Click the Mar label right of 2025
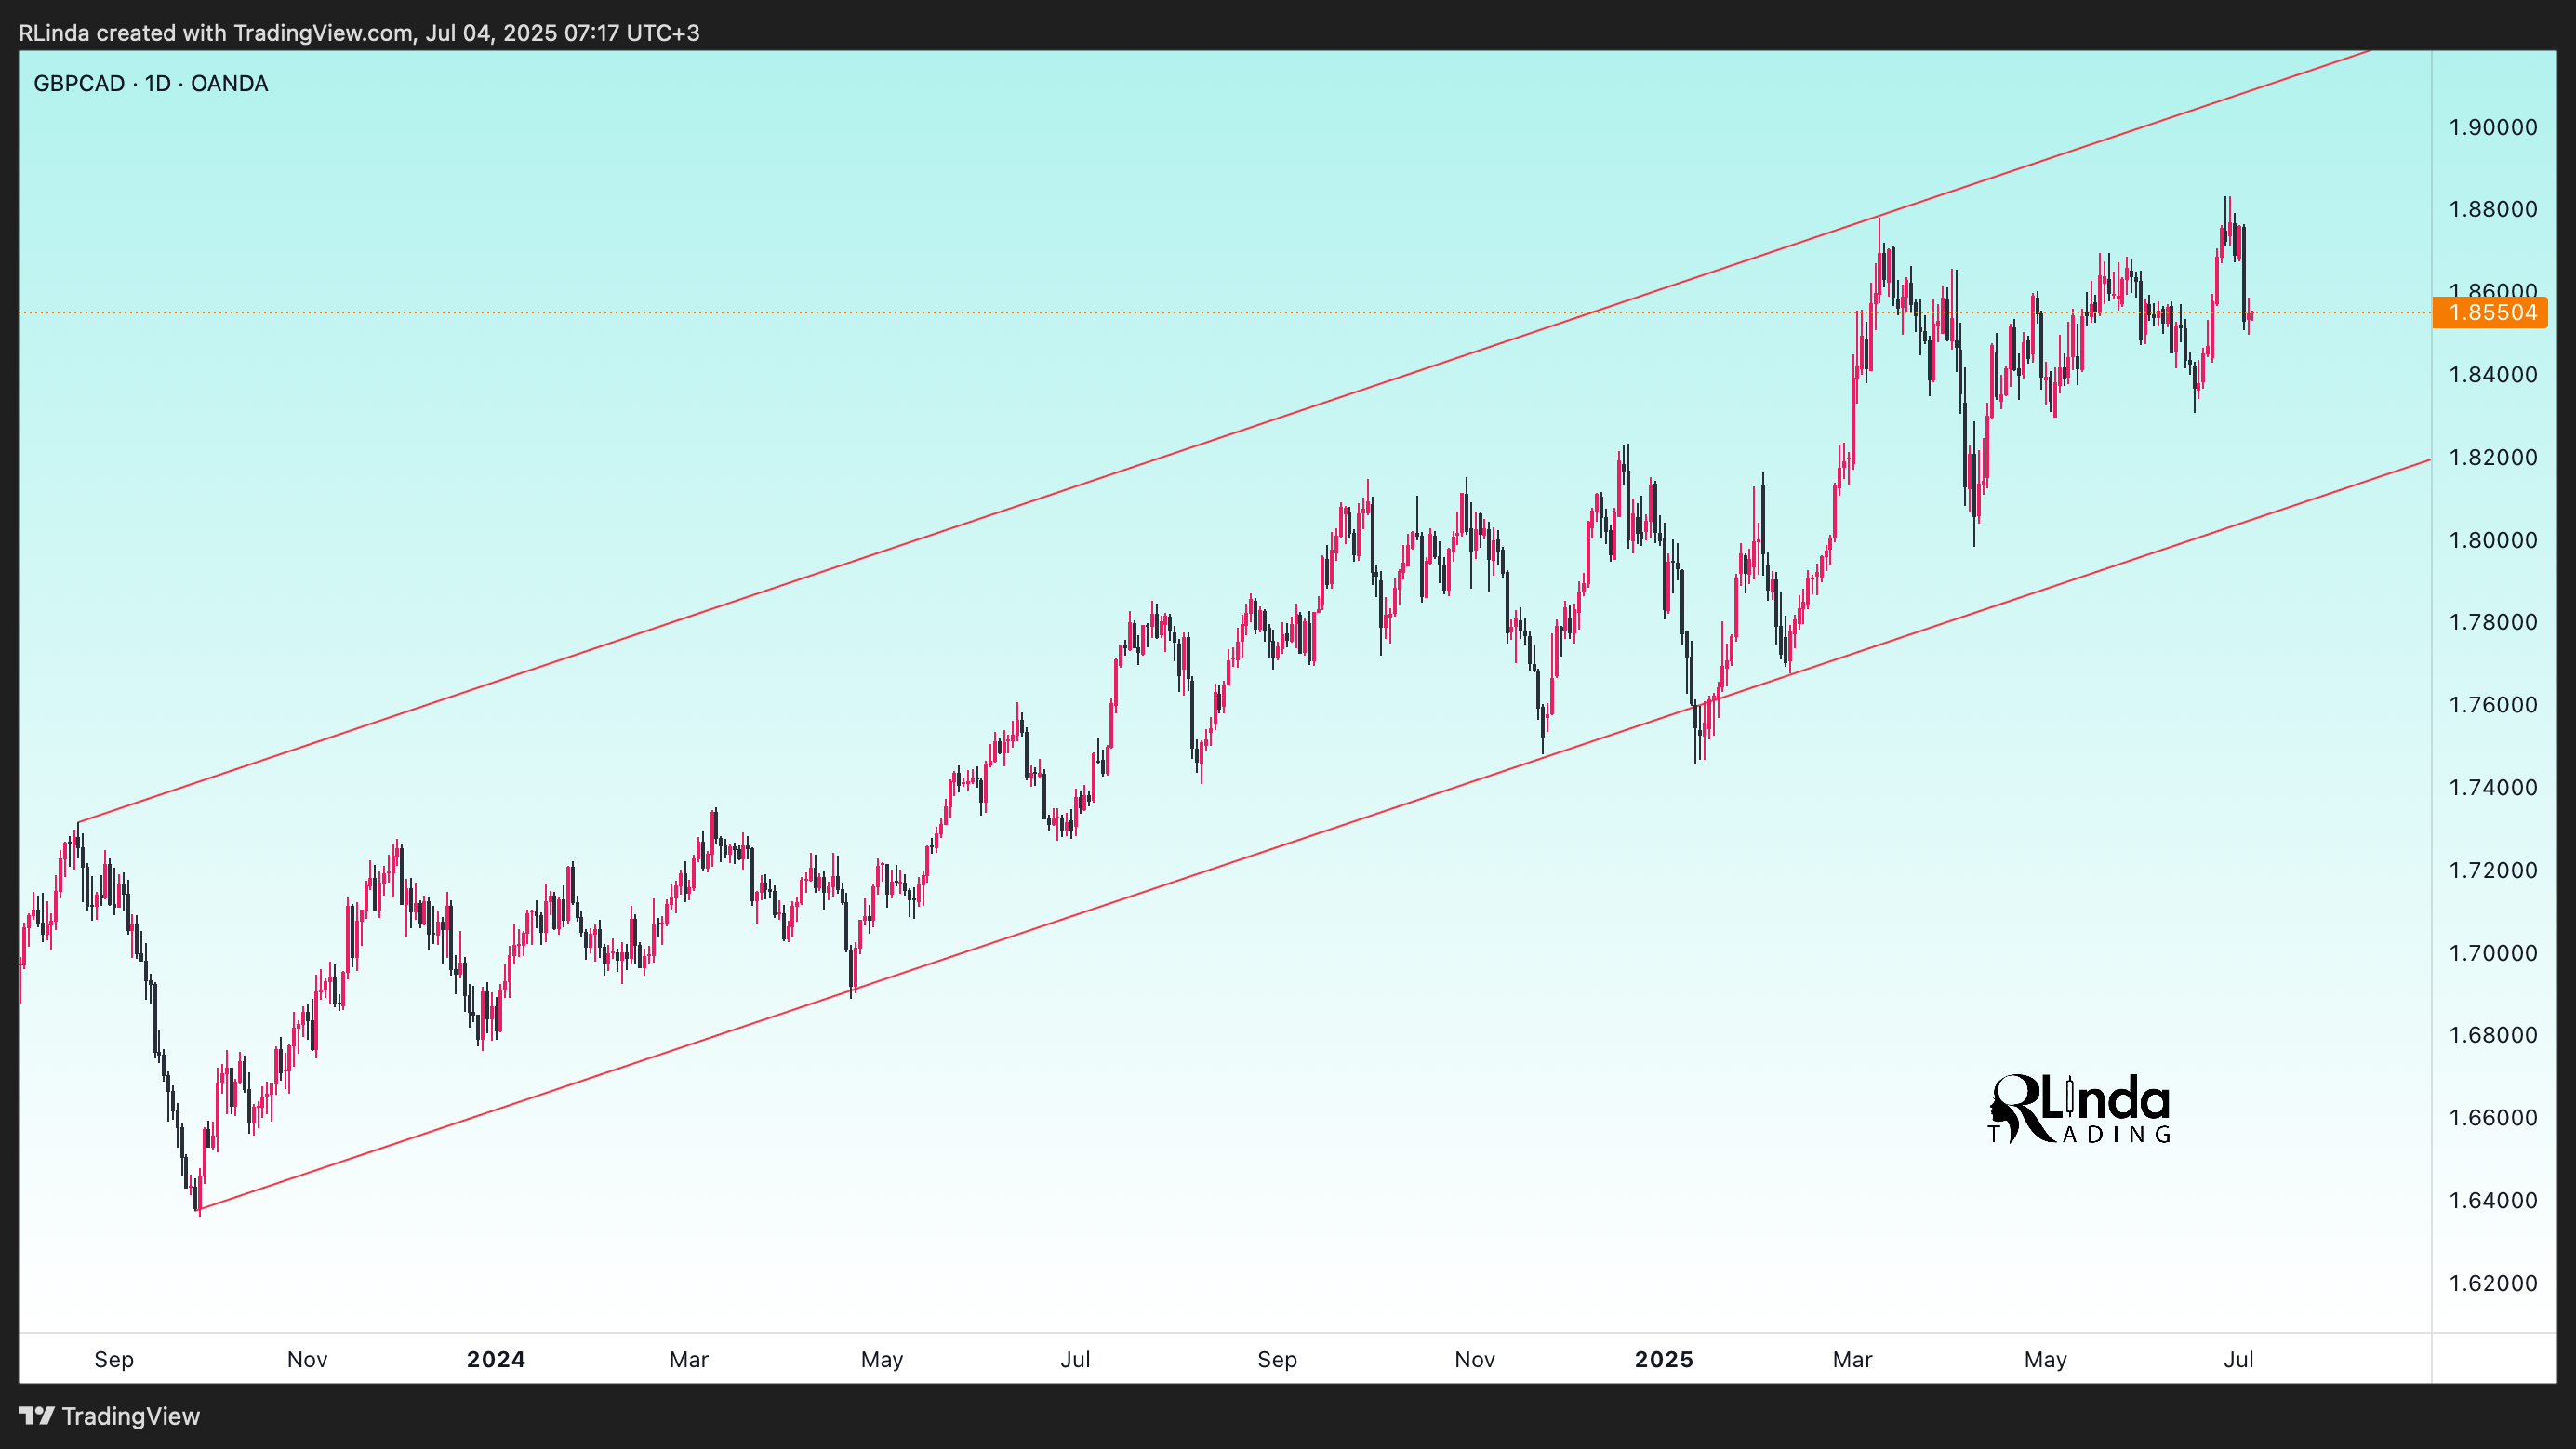Viewport: 2576px width, 1449px height. (1852, 1360)
